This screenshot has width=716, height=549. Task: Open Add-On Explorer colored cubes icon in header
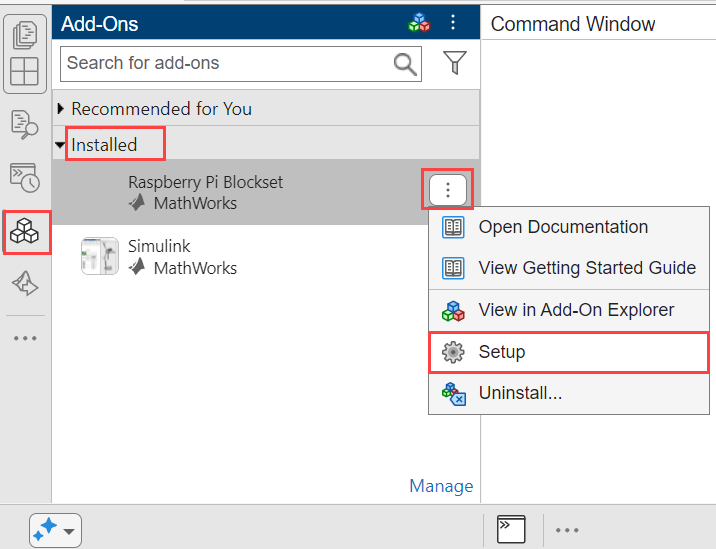point(419,22)
